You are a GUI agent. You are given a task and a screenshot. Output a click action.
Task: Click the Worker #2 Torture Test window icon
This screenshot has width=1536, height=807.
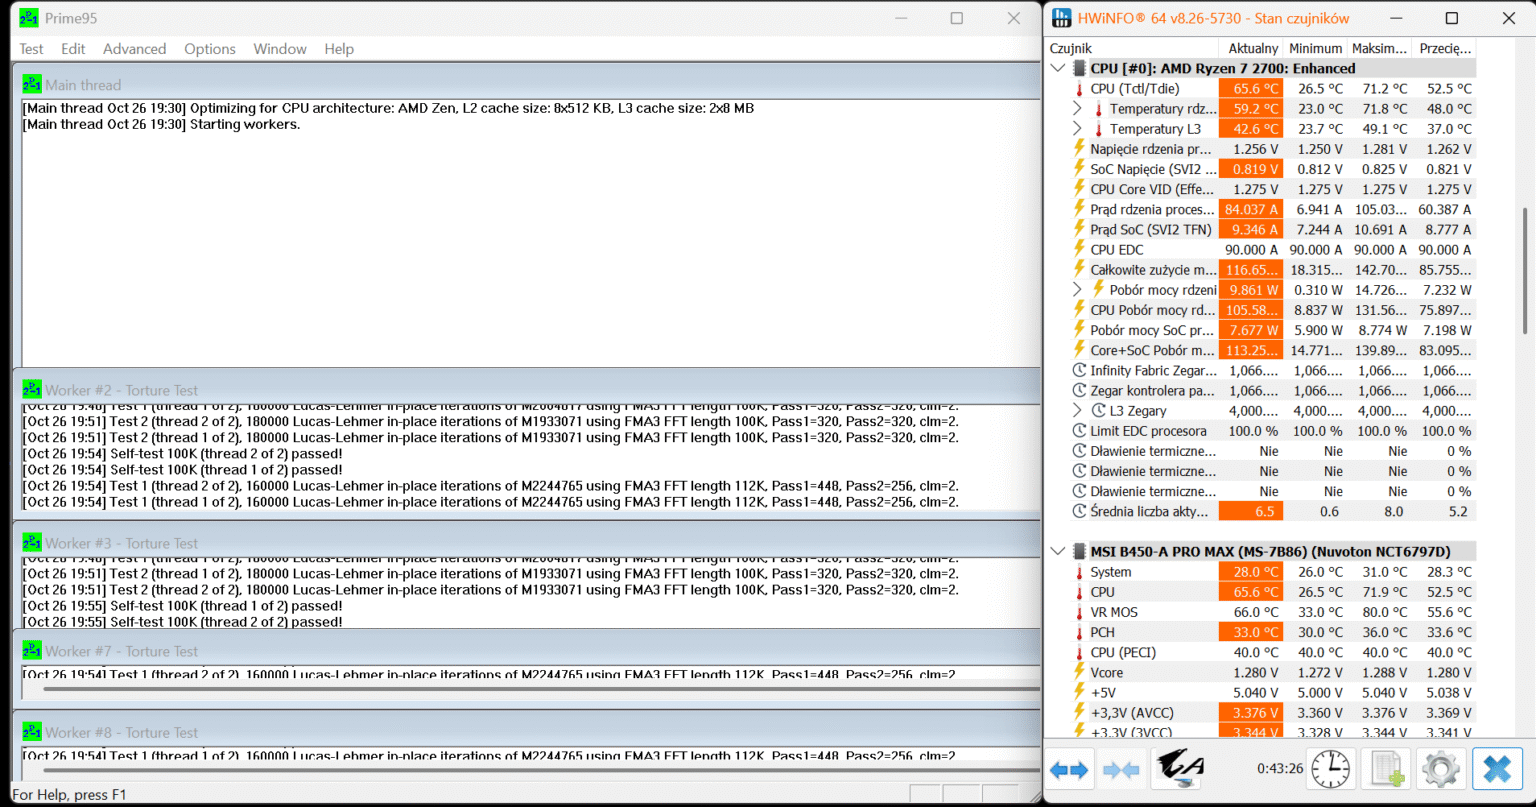click(32, 390)
